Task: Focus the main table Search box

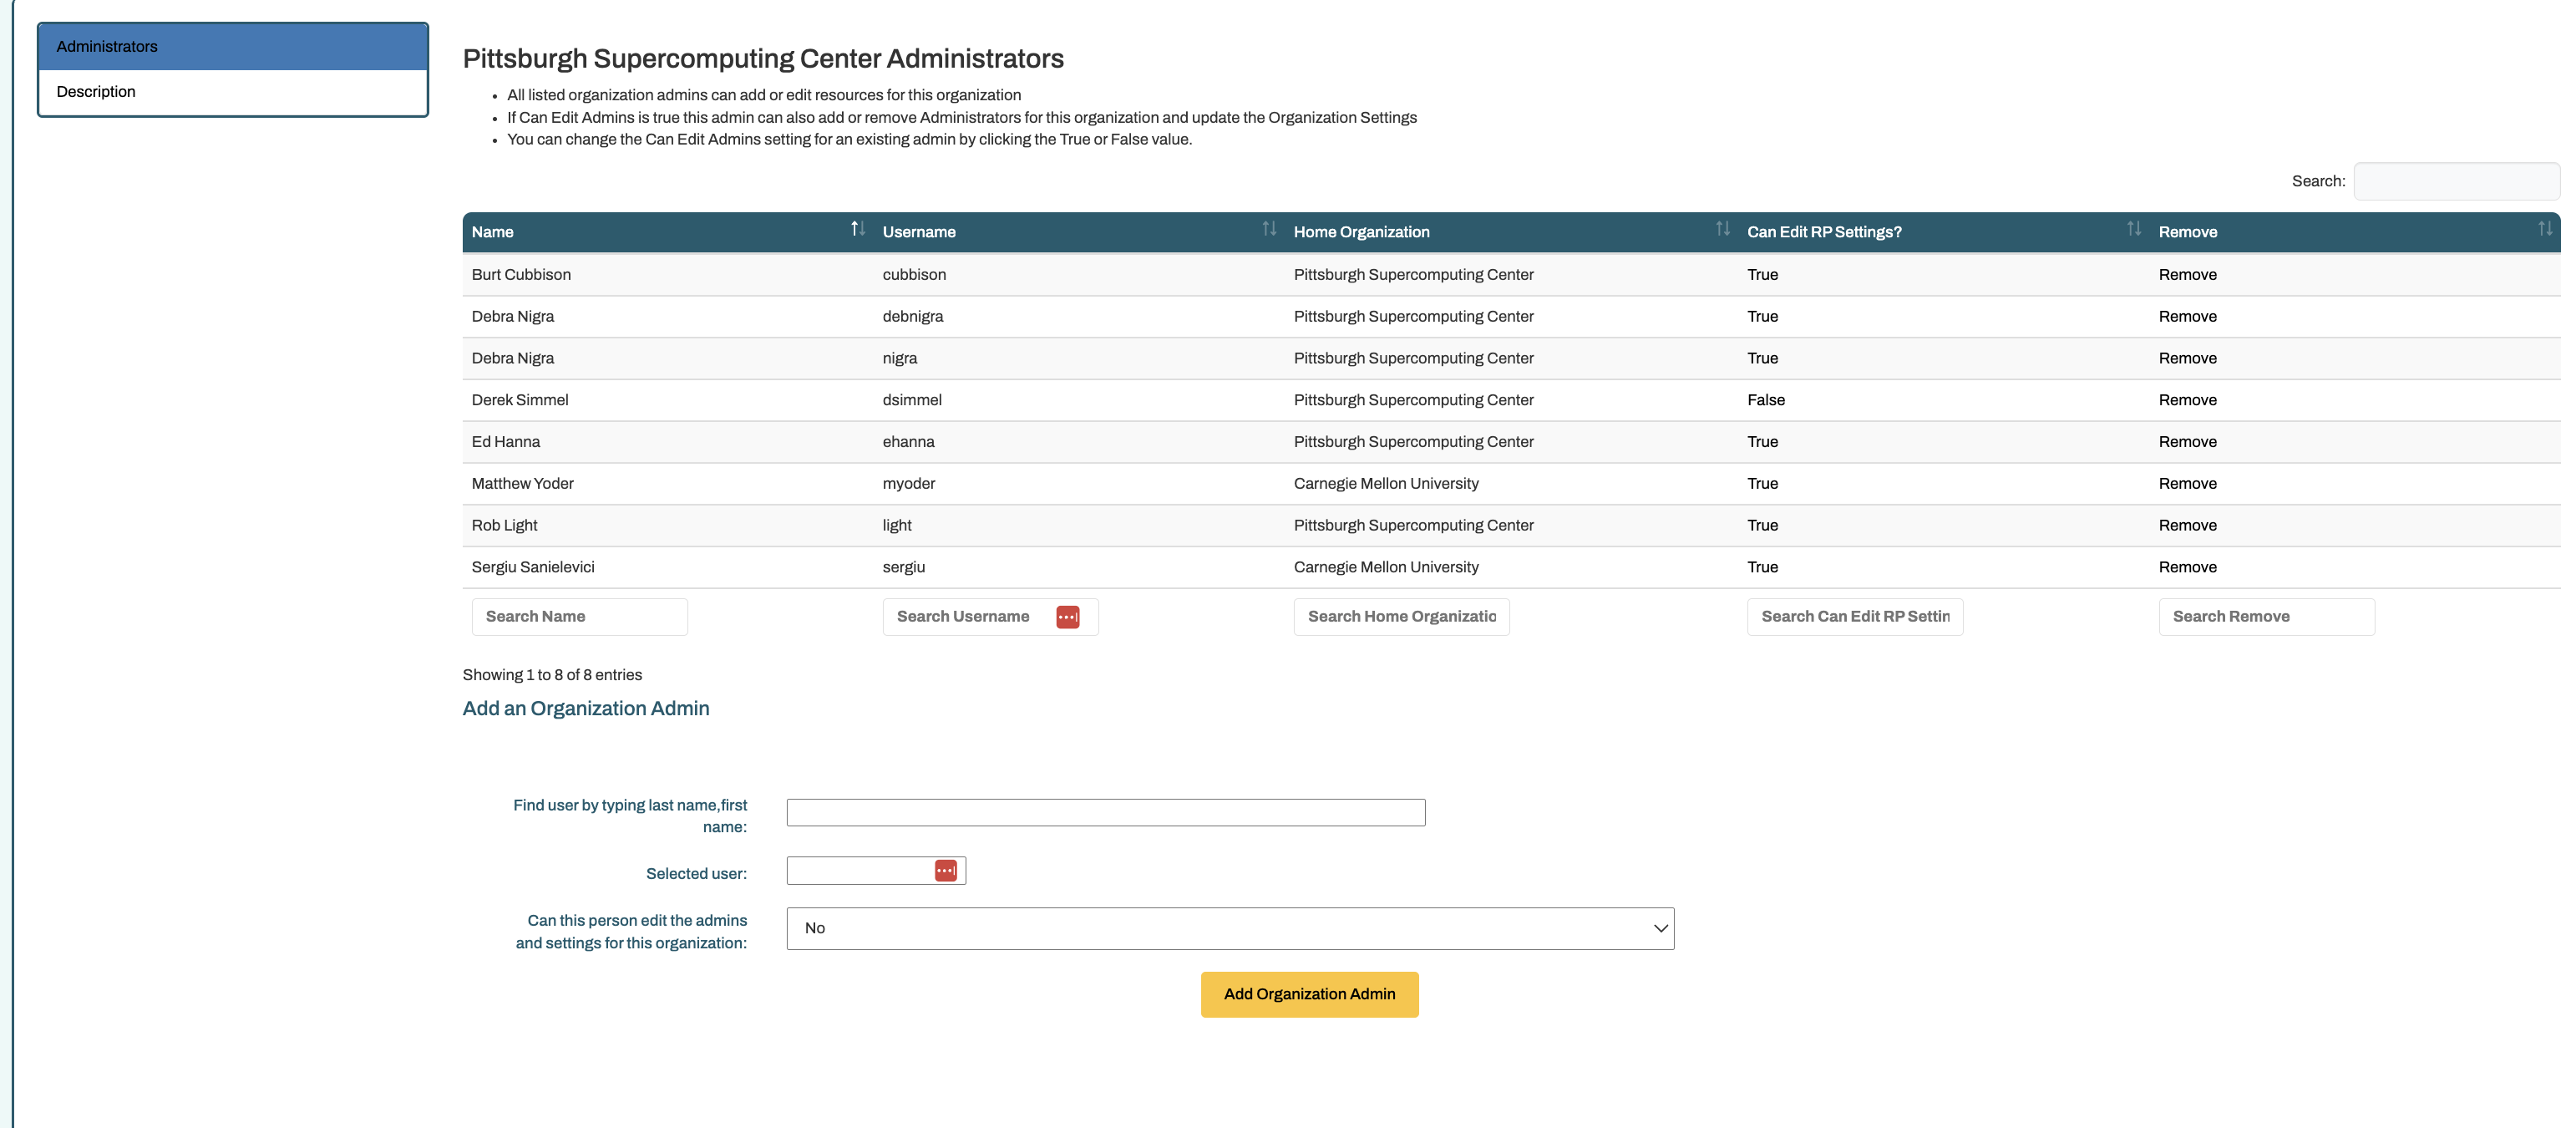Action: tap(2456, 181)
